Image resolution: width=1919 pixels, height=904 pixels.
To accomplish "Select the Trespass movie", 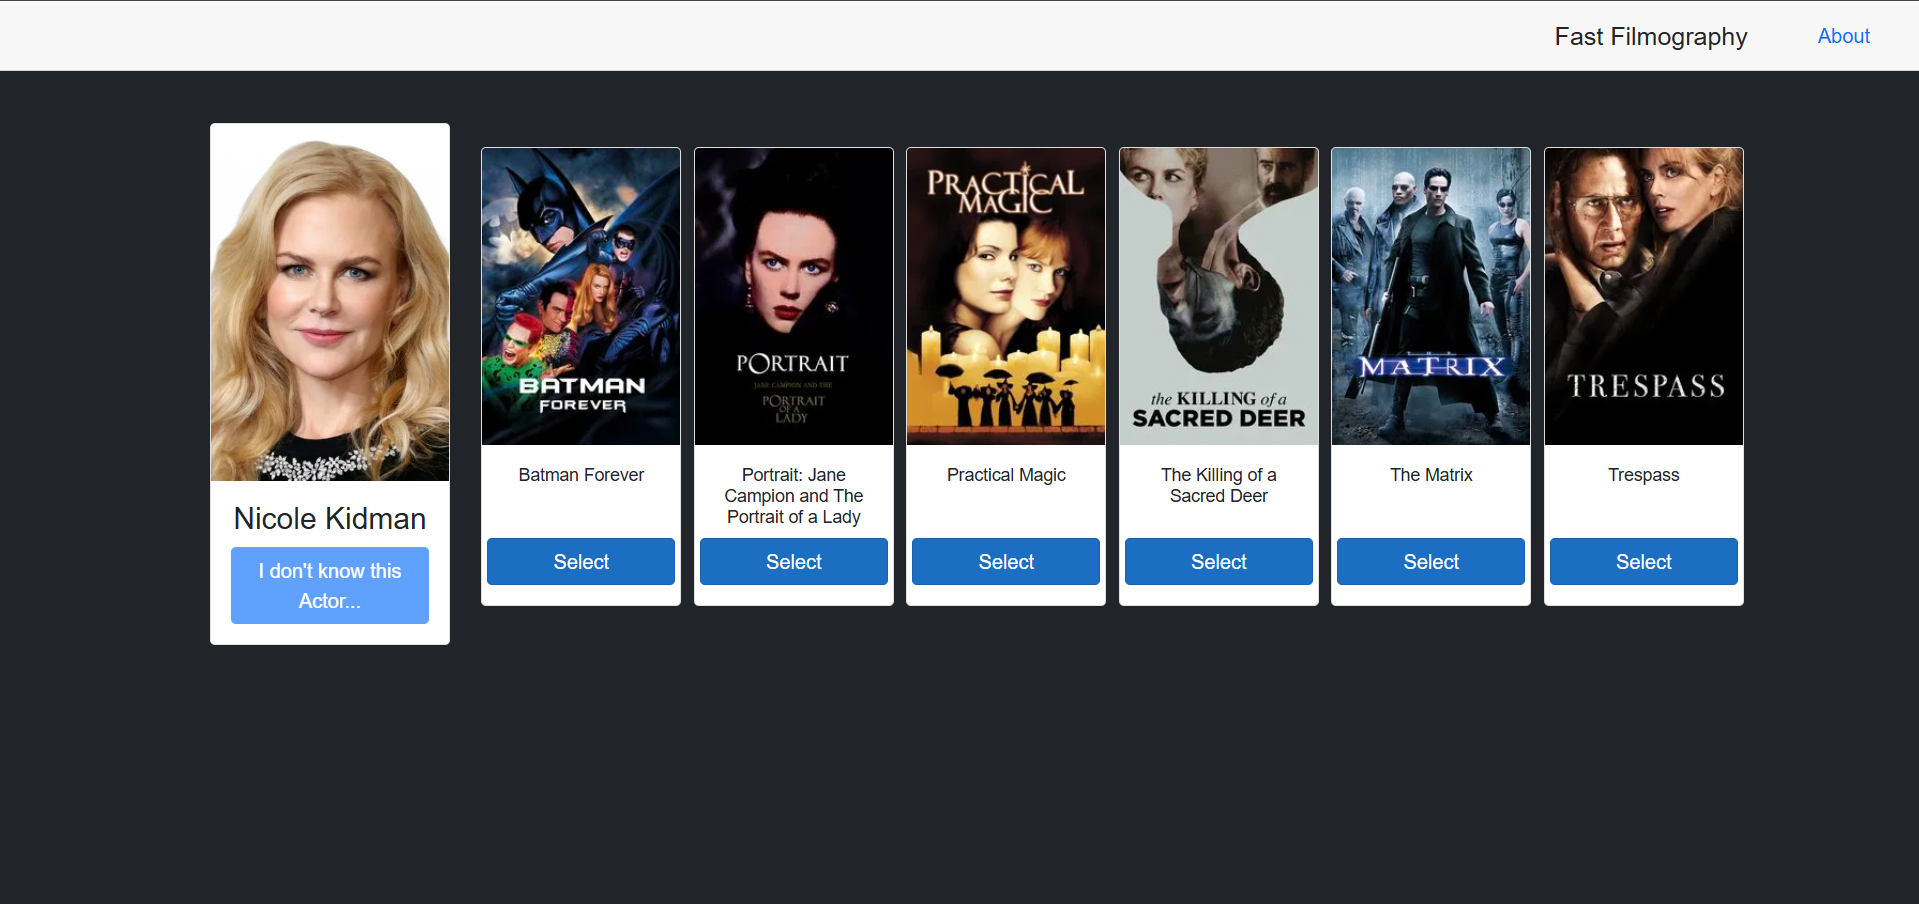I will coord(1644,561).
